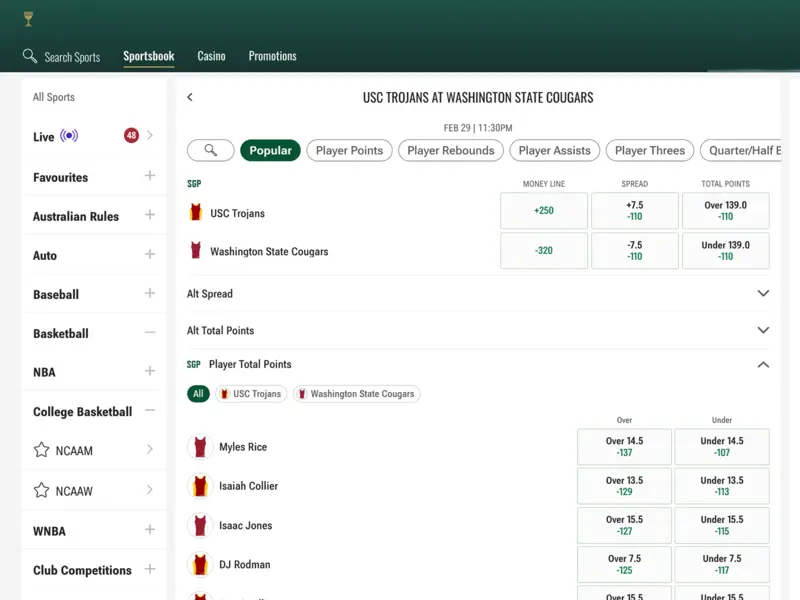800x600 pixels.
Task: Collapse the Player Total Points section
Action: [763, 365]
